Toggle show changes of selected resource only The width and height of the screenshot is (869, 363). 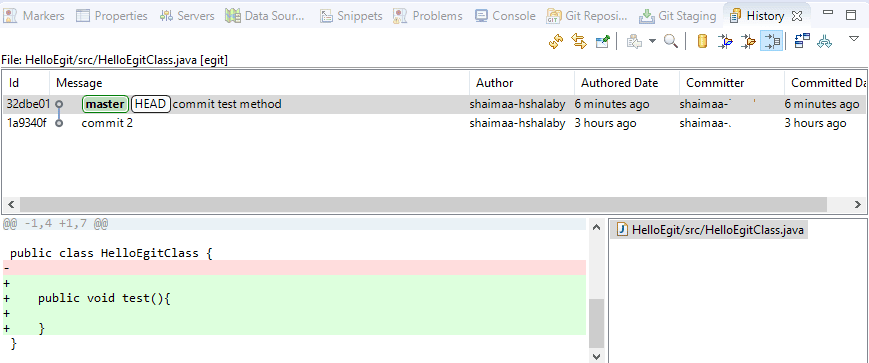771,41
